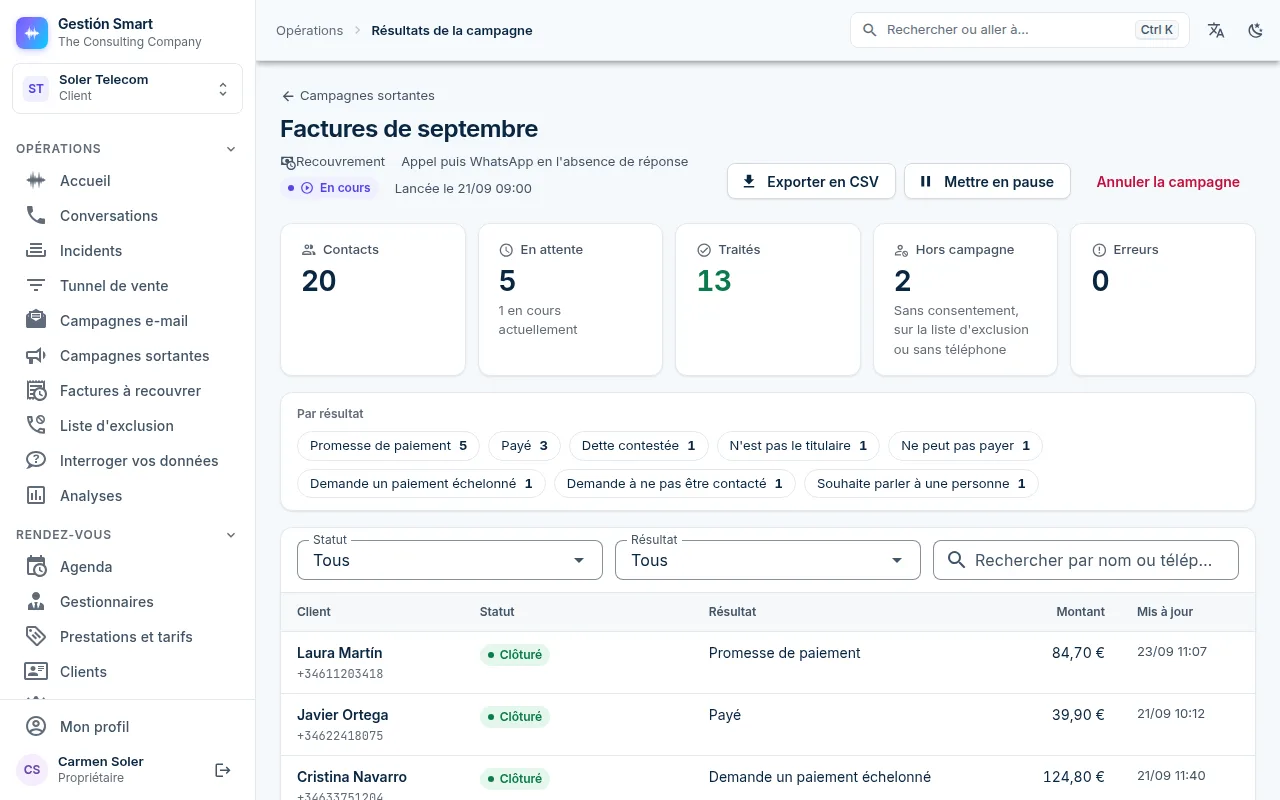Image resolution: width=1280 pixels, height=800 pixels.
Task: Click the Analyses chart icon
Action: 36,496
